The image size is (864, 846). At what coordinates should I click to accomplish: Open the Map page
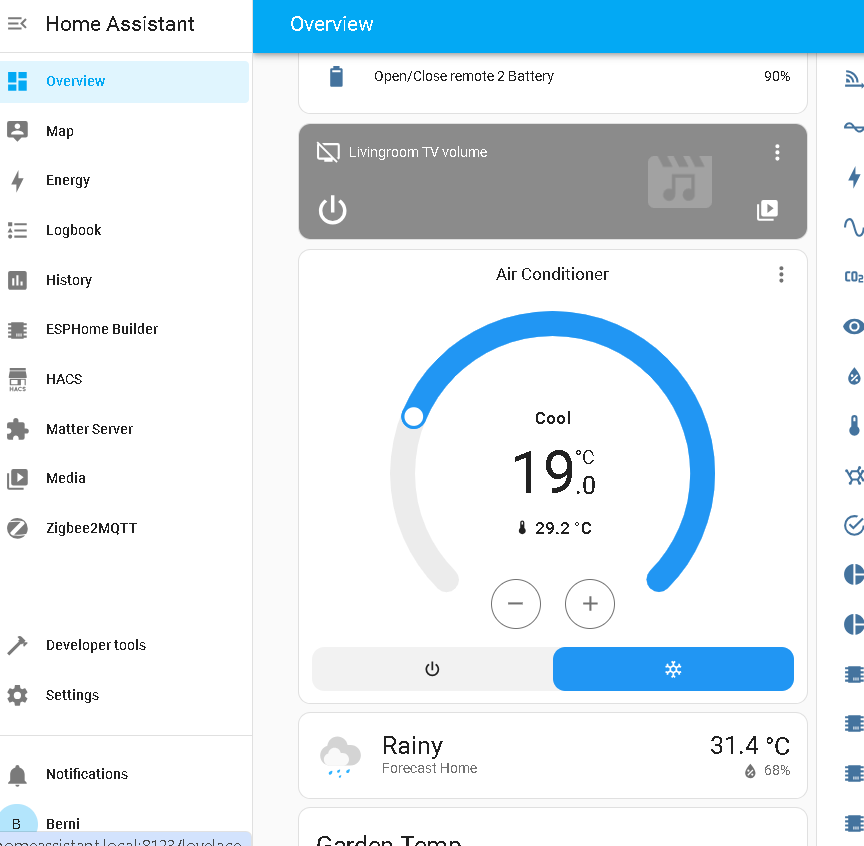click(125, 131)
